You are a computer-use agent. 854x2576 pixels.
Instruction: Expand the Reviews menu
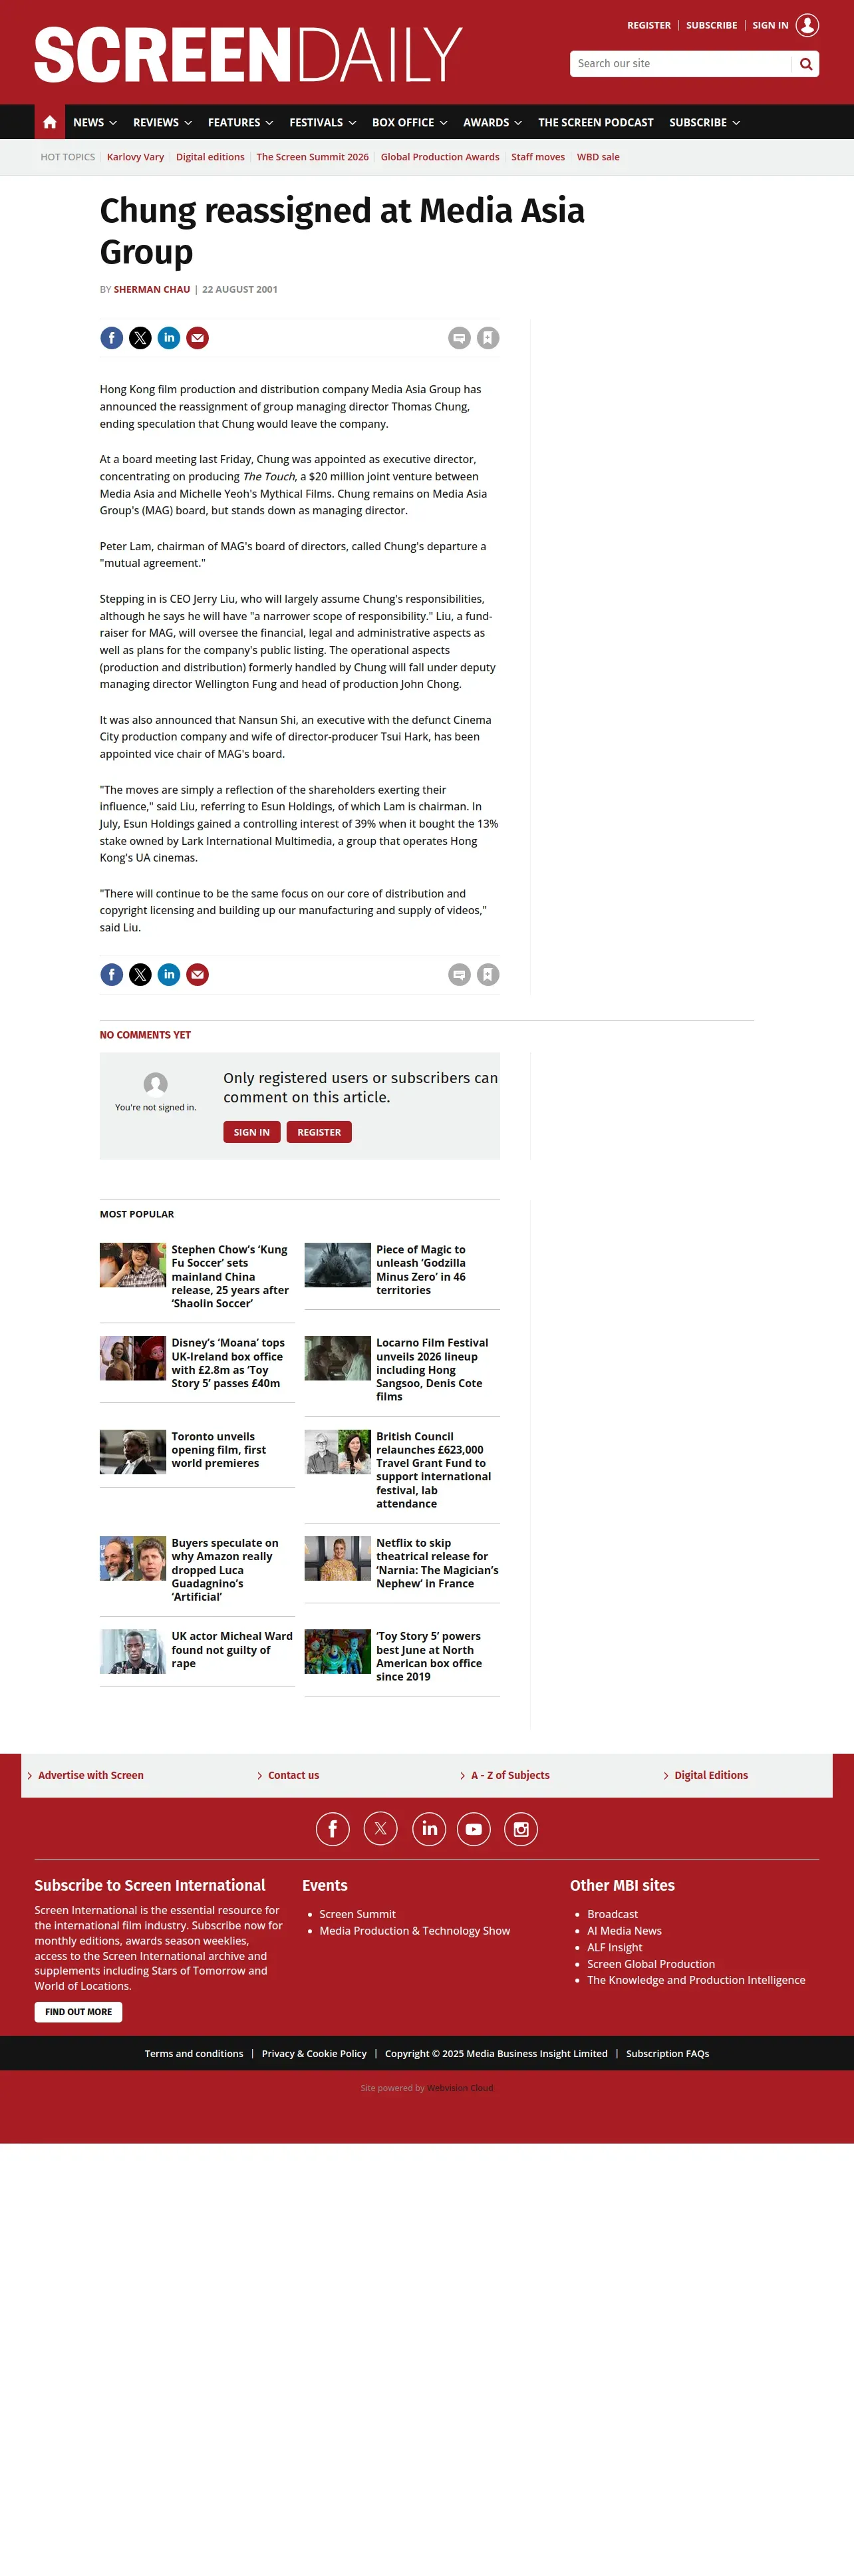(163, 122)
